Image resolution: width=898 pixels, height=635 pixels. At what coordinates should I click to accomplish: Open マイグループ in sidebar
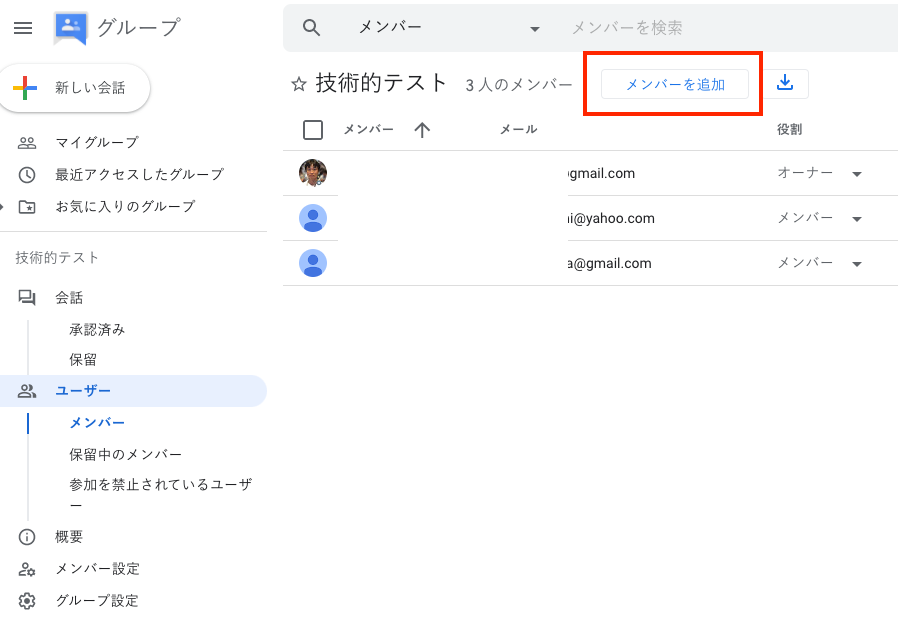97,143
